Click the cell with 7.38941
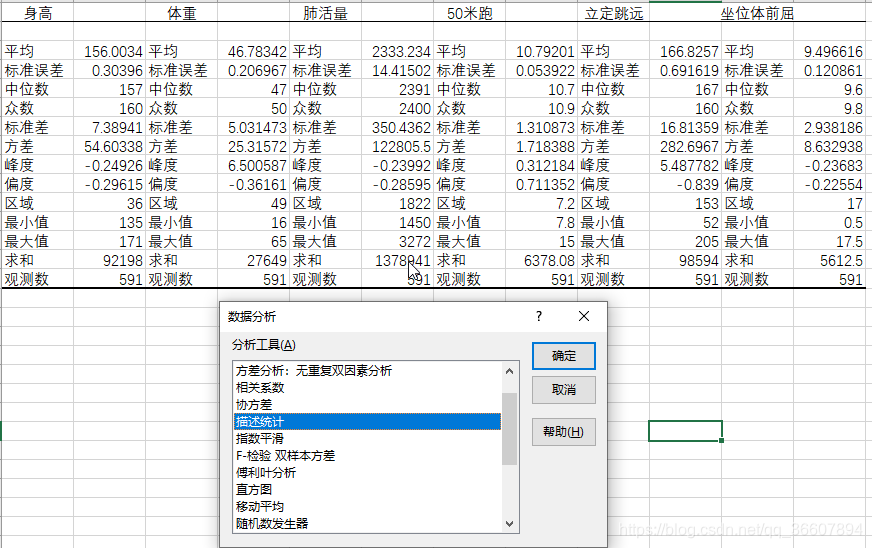 click(x=110, y=127)
